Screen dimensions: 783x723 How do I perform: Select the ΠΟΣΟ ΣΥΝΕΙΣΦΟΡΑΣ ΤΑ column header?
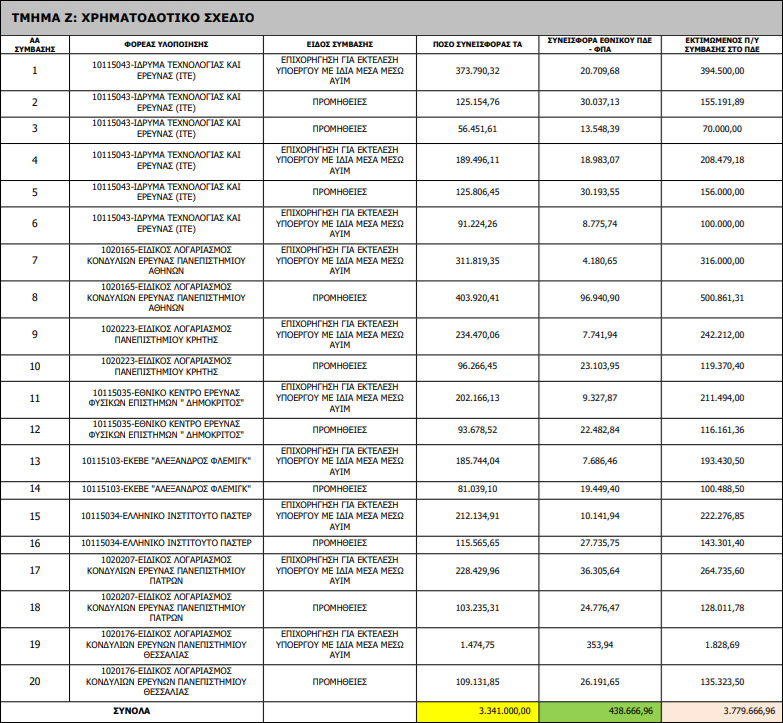(477, 45)
